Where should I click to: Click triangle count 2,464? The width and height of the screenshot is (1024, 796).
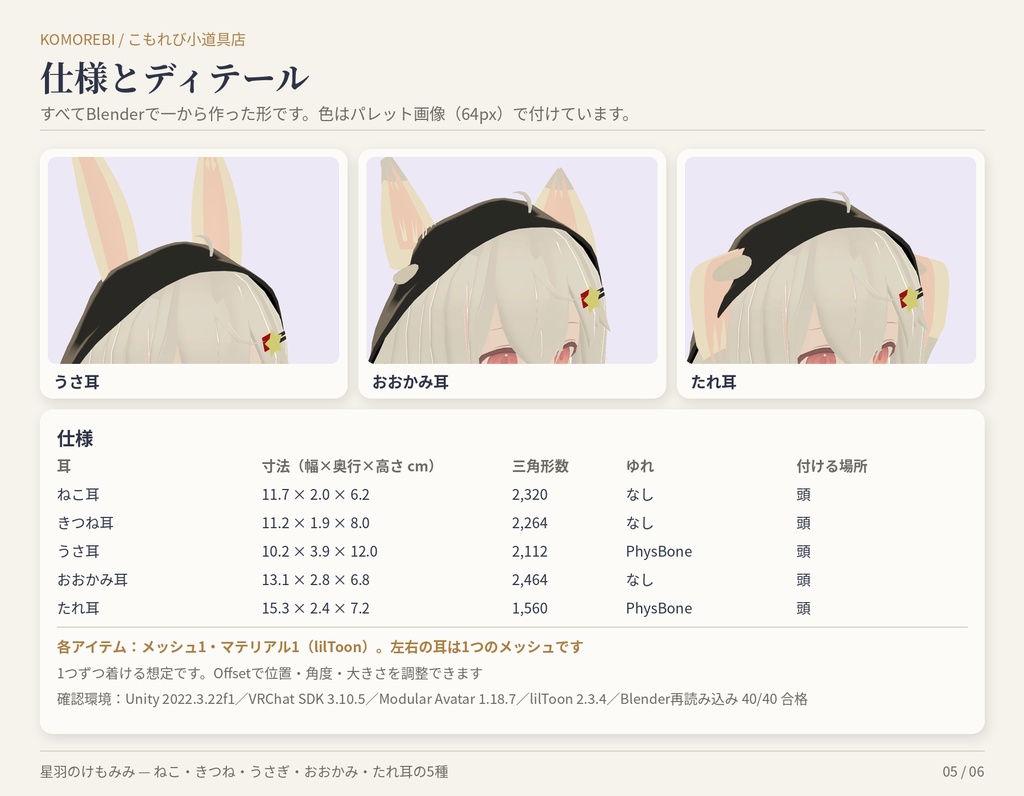coord(530,579)
